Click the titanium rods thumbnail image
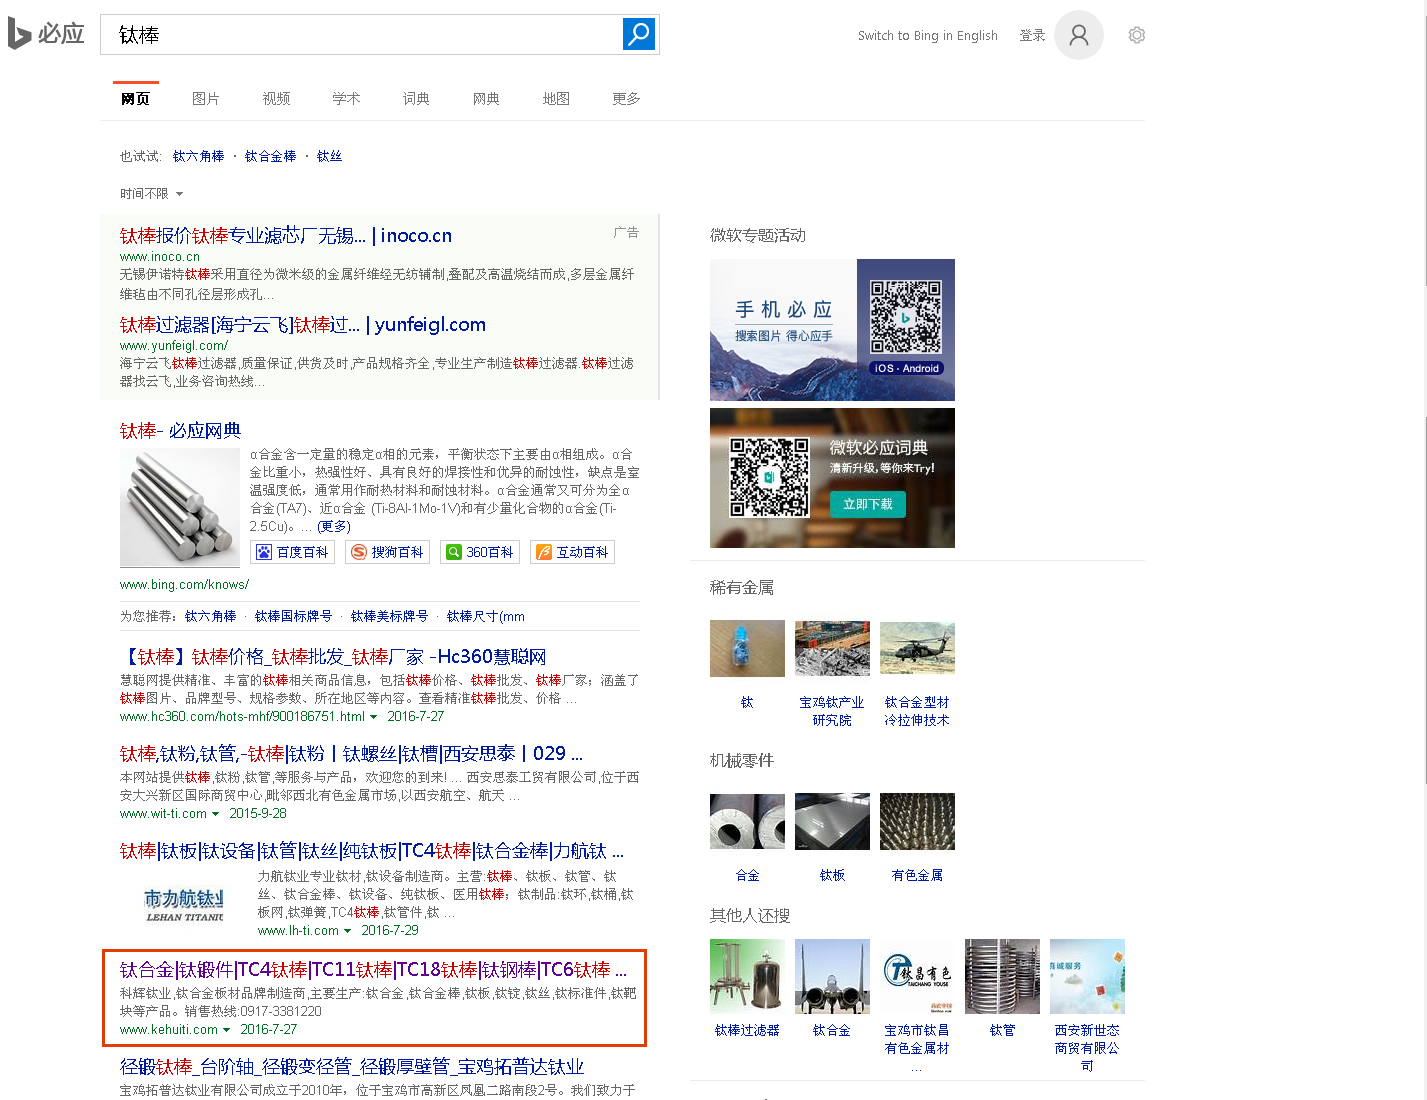 [x=180, y=507]
